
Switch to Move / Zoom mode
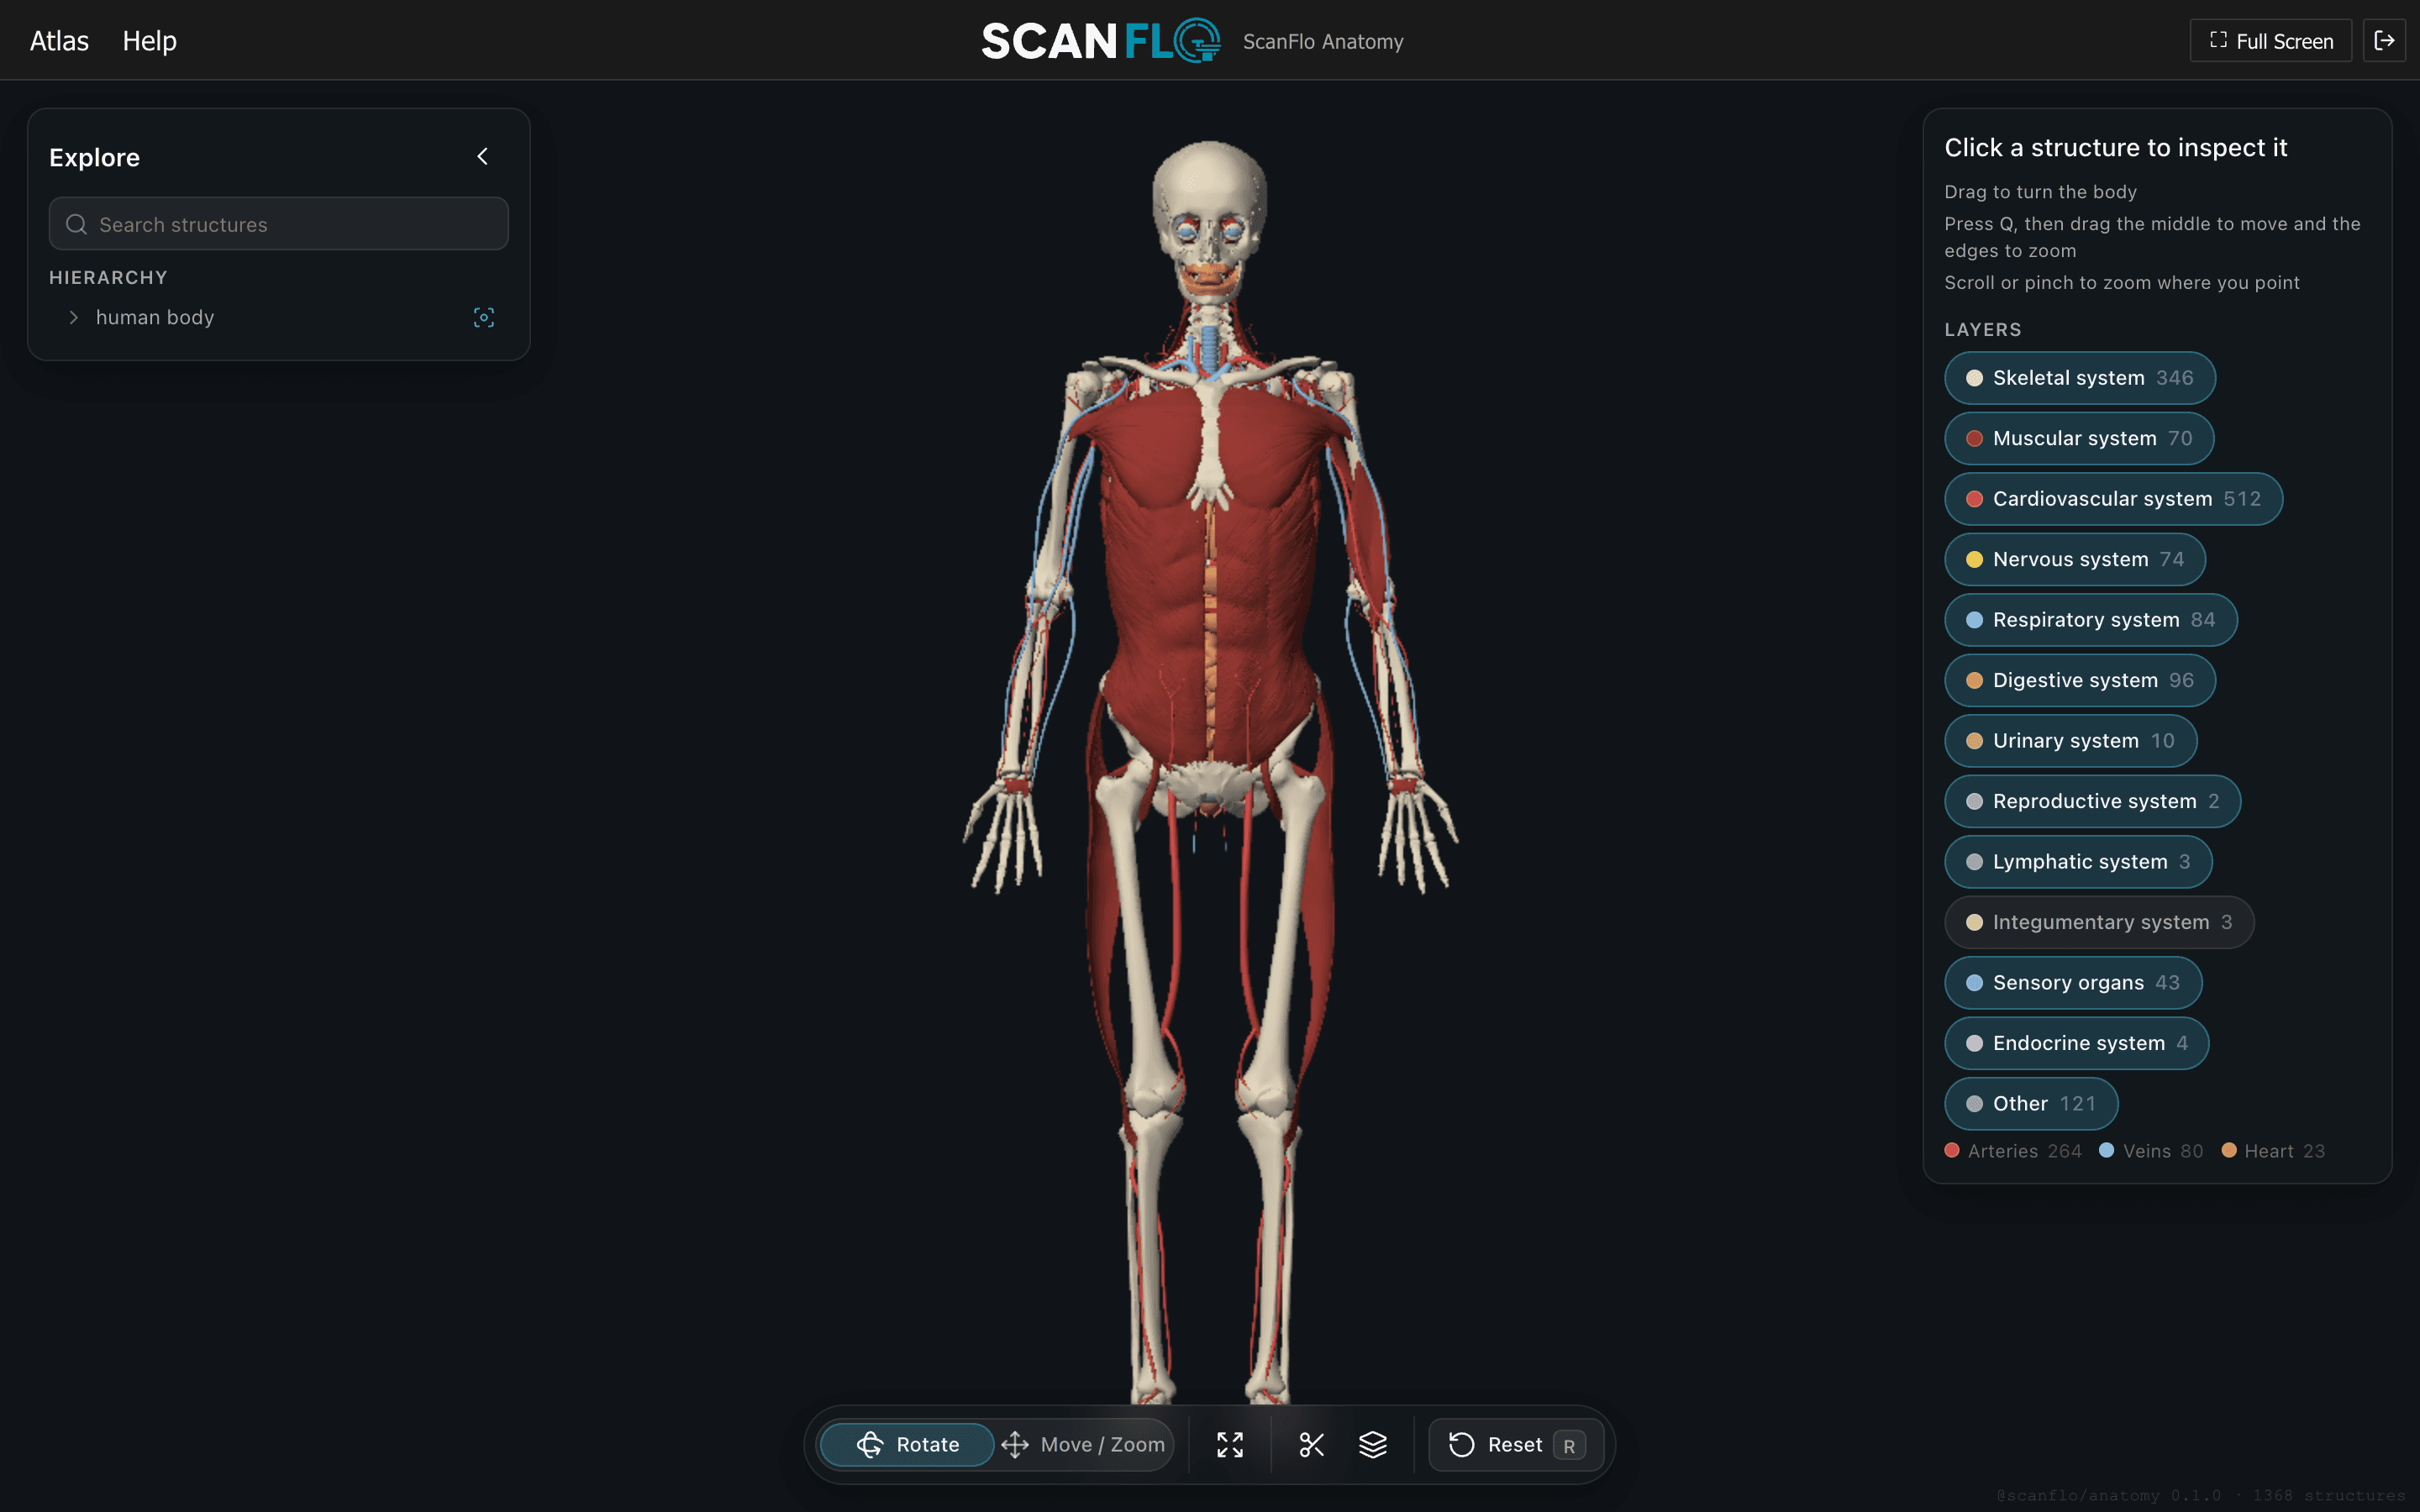[1083, 1445]
